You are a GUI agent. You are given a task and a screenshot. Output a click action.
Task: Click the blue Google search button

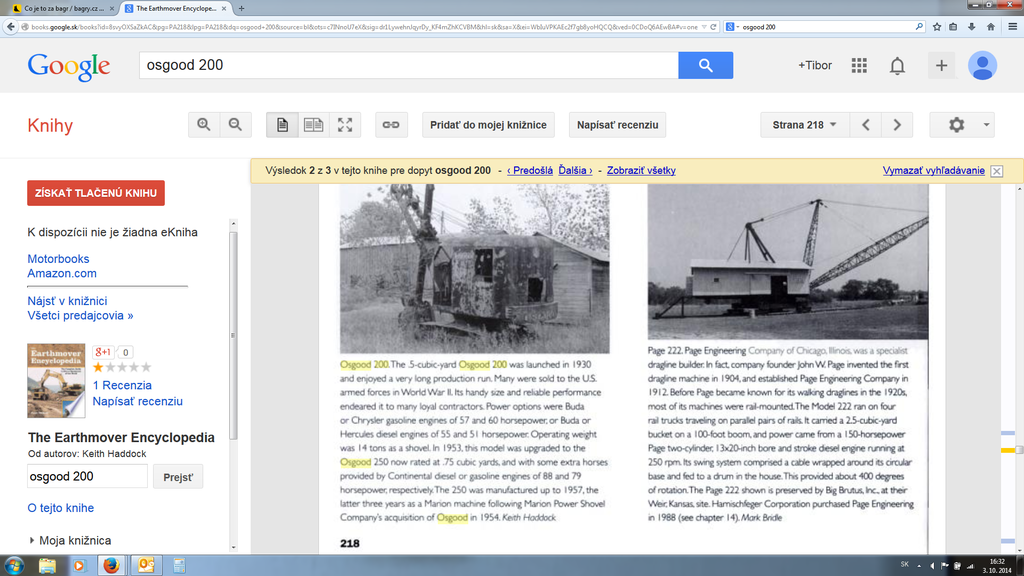click(x=705, y=65)
